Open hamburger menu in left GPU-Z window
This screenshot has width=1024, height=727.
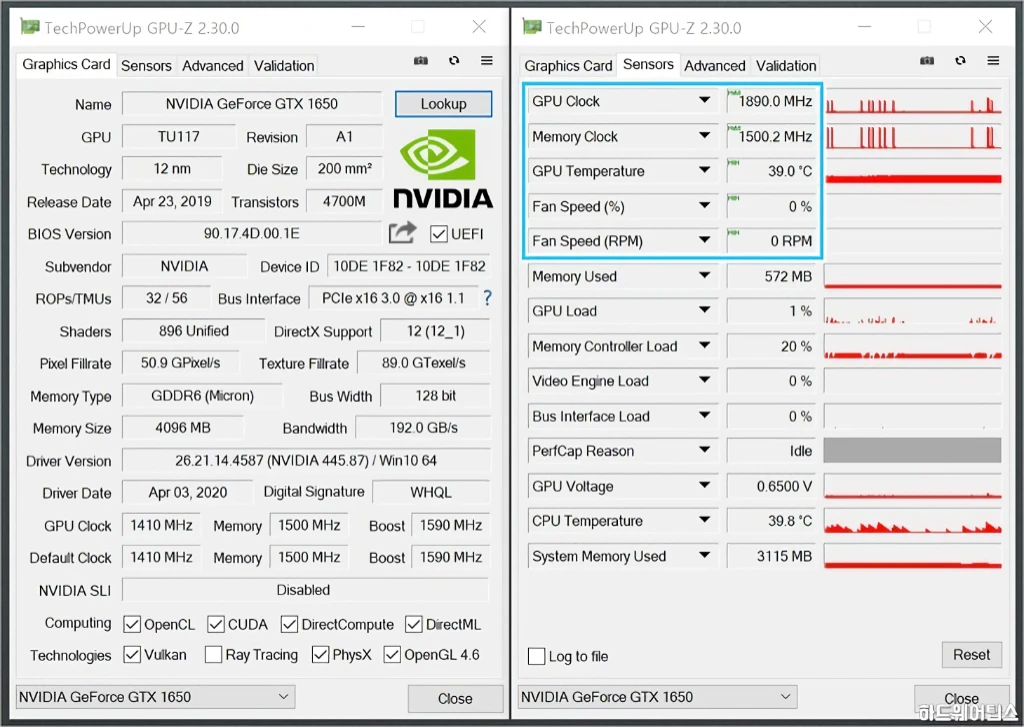pyautogui.click(x=487, y=61)
